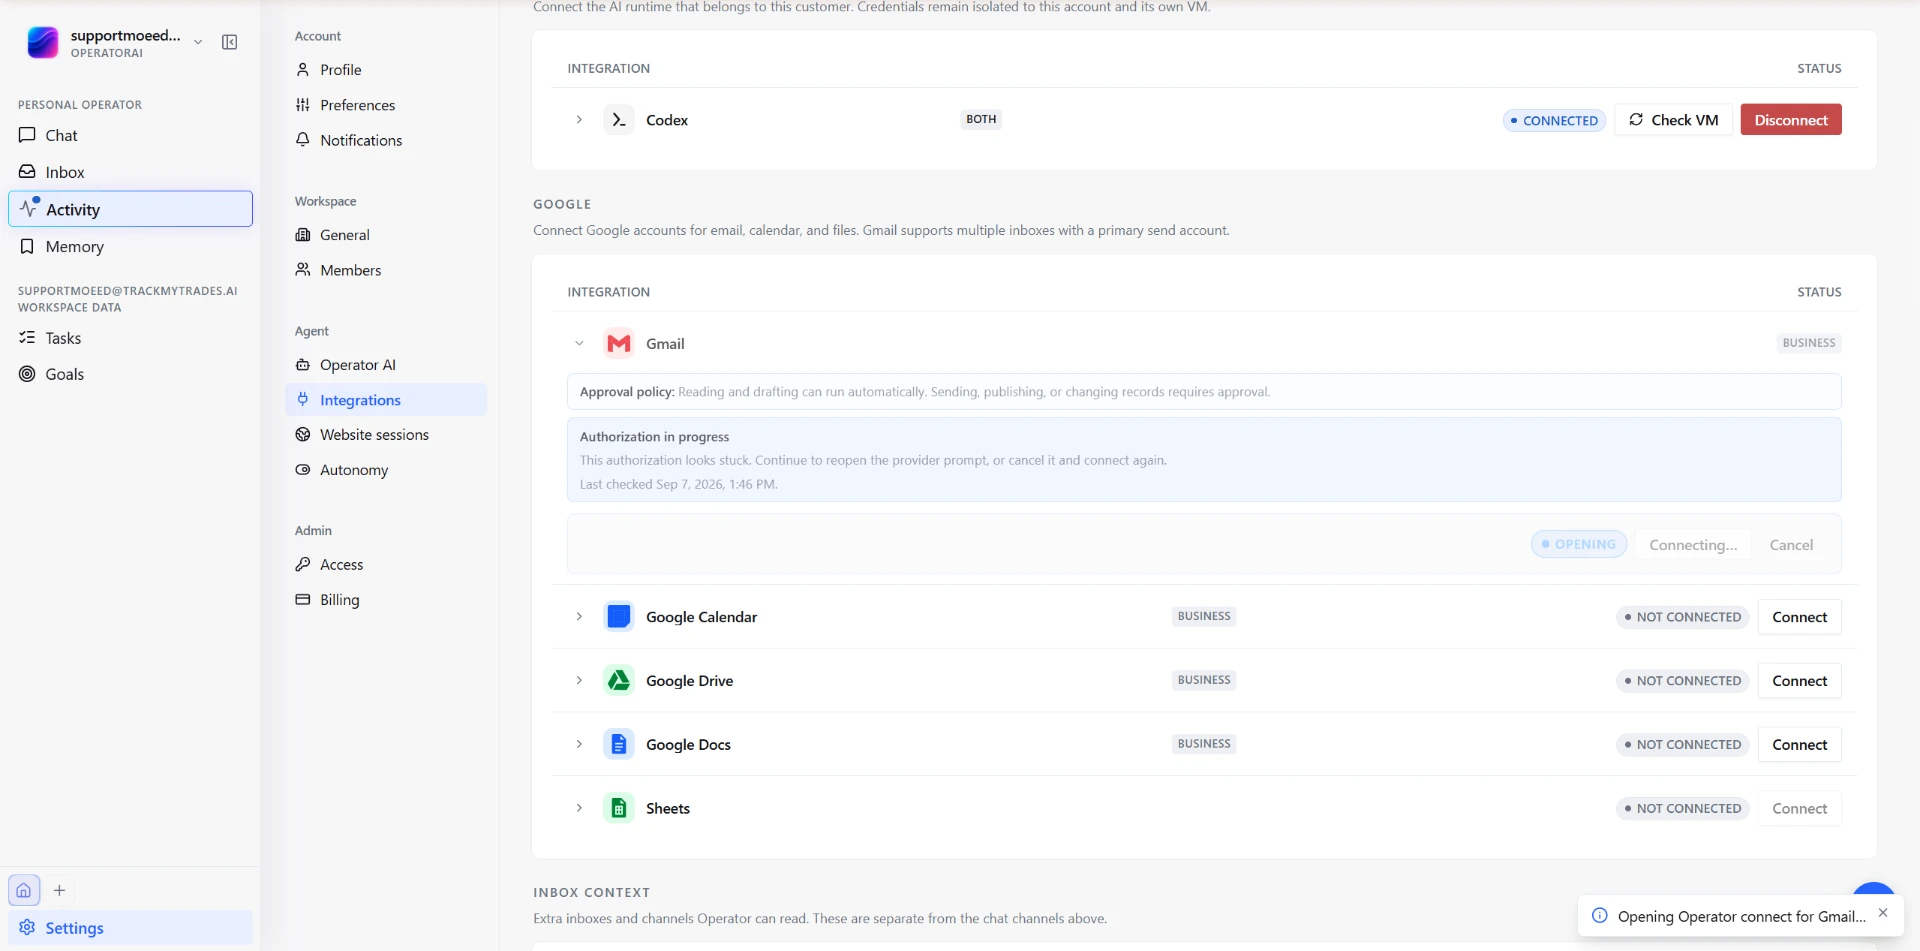Click the plus icon next to home

coord(59,890)
